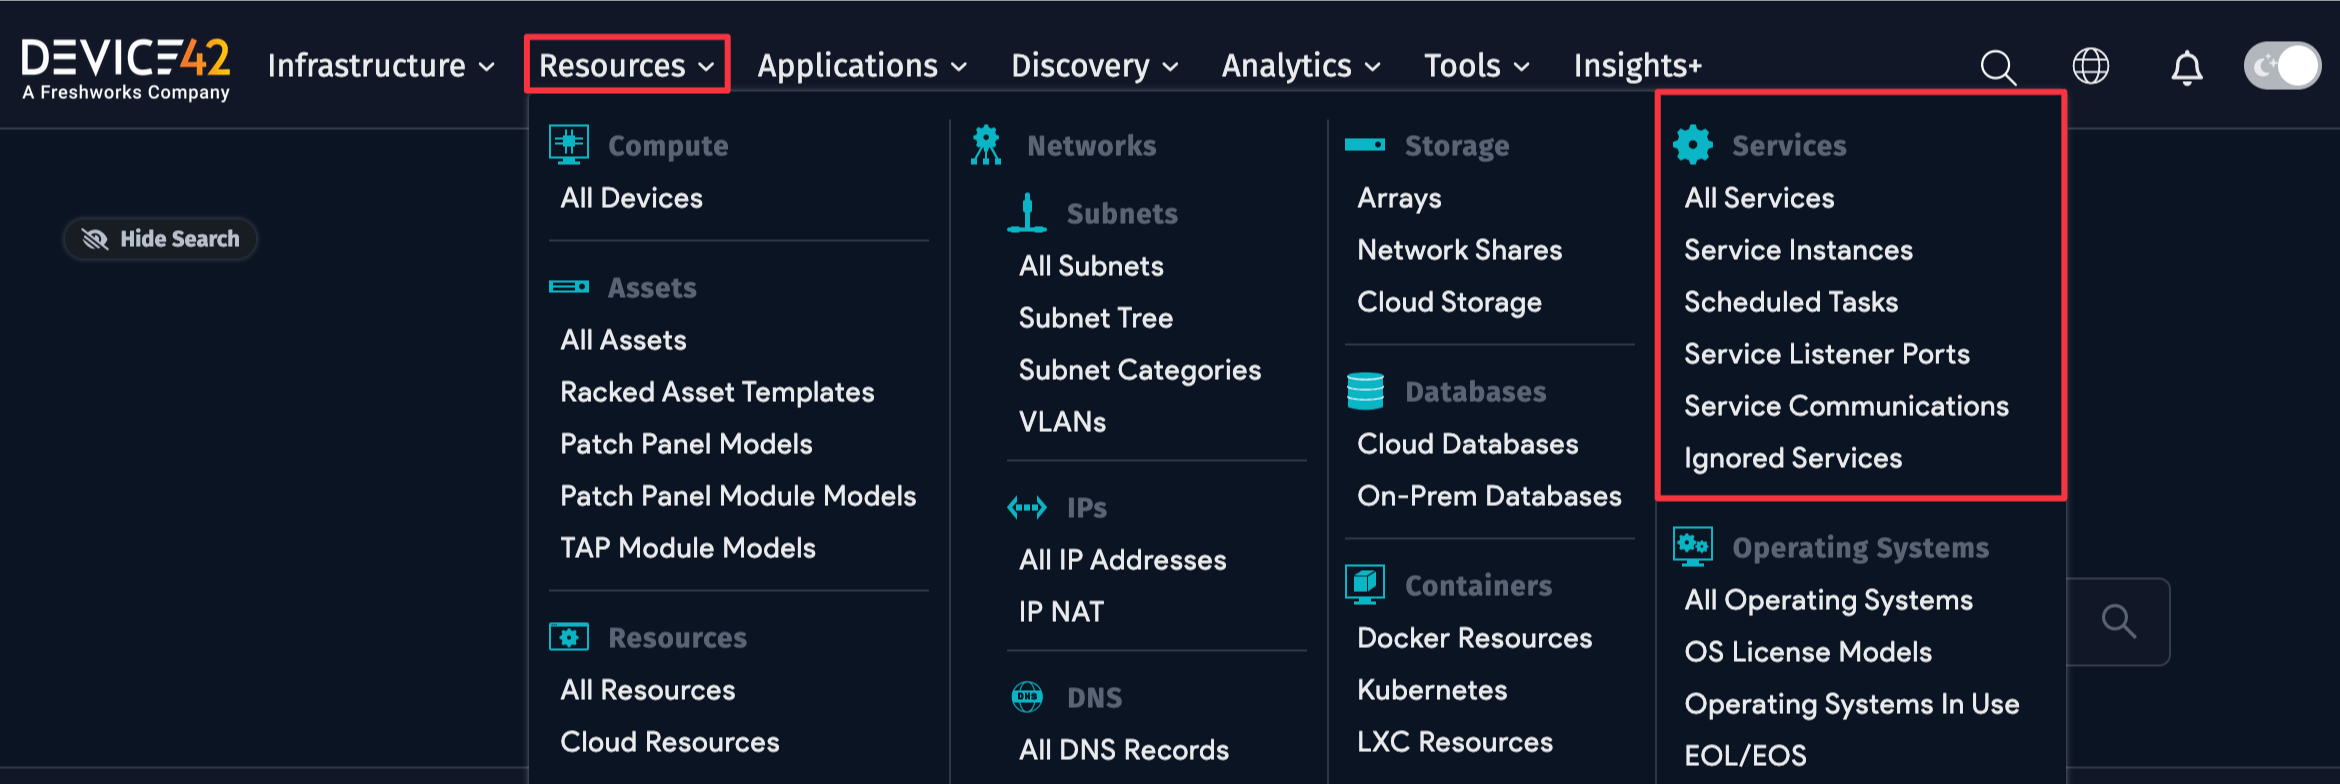Open notifications bell icon

tap(2186, 67)
